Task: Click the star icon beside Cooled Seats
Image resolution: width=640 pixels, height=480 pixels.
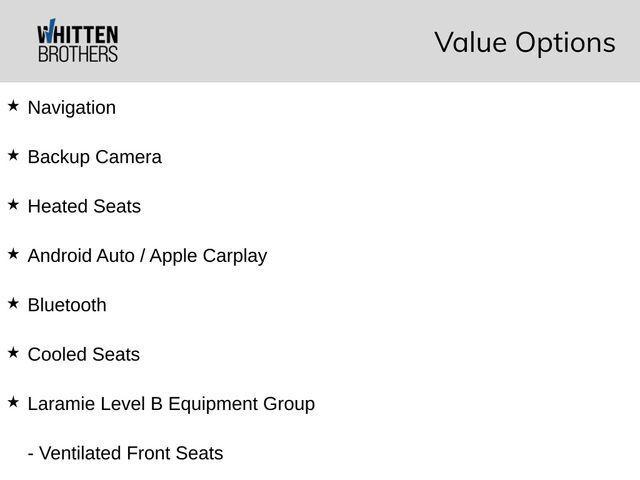Action: click(x=13, y=353)
